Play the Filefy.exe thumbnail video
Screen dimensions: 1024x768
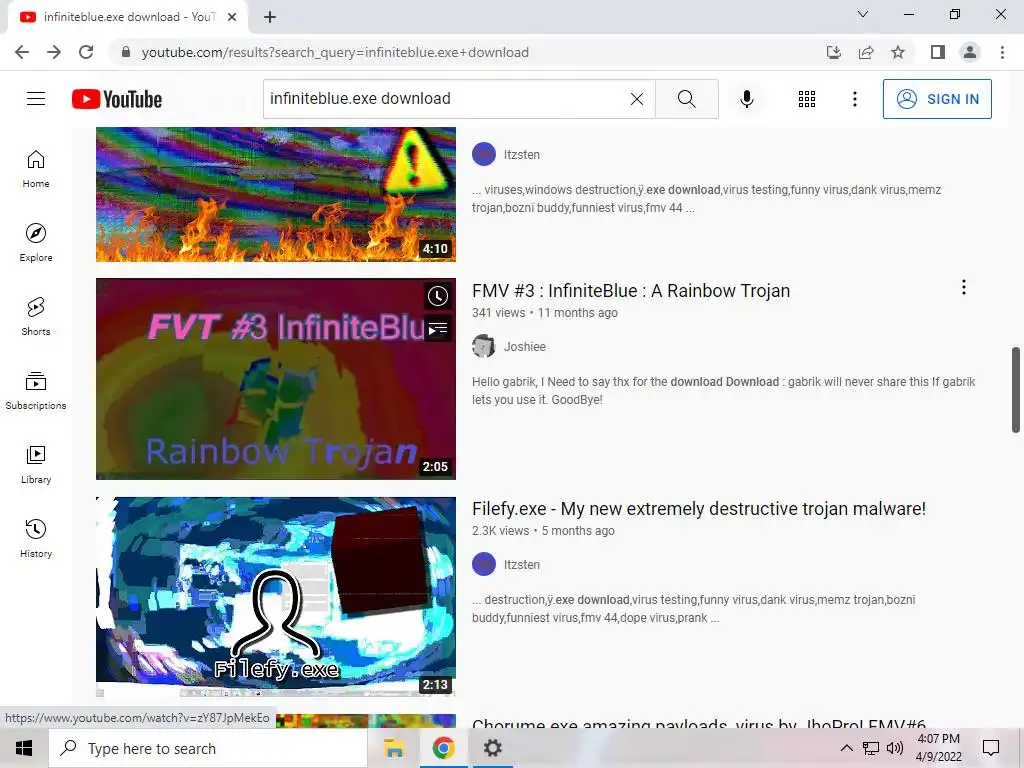pyautogui.click(x=276, y=597)
